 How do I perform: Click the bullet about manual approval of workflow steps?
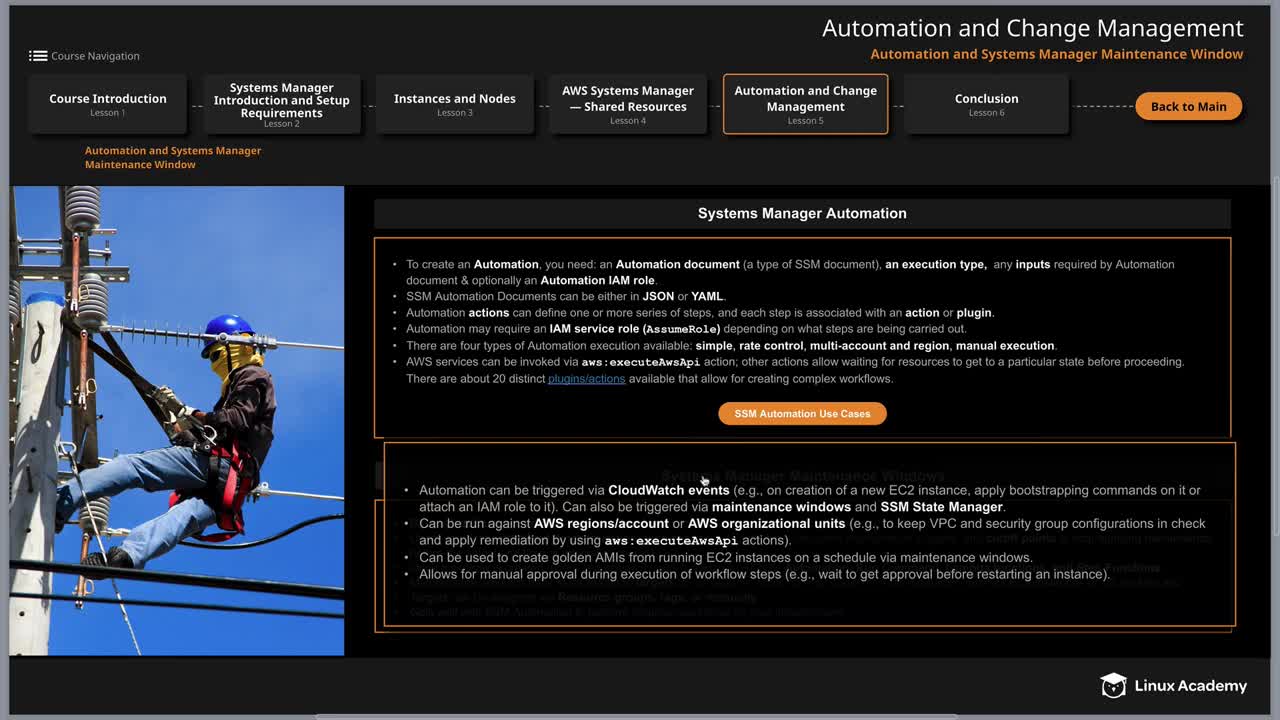[764, 574]
